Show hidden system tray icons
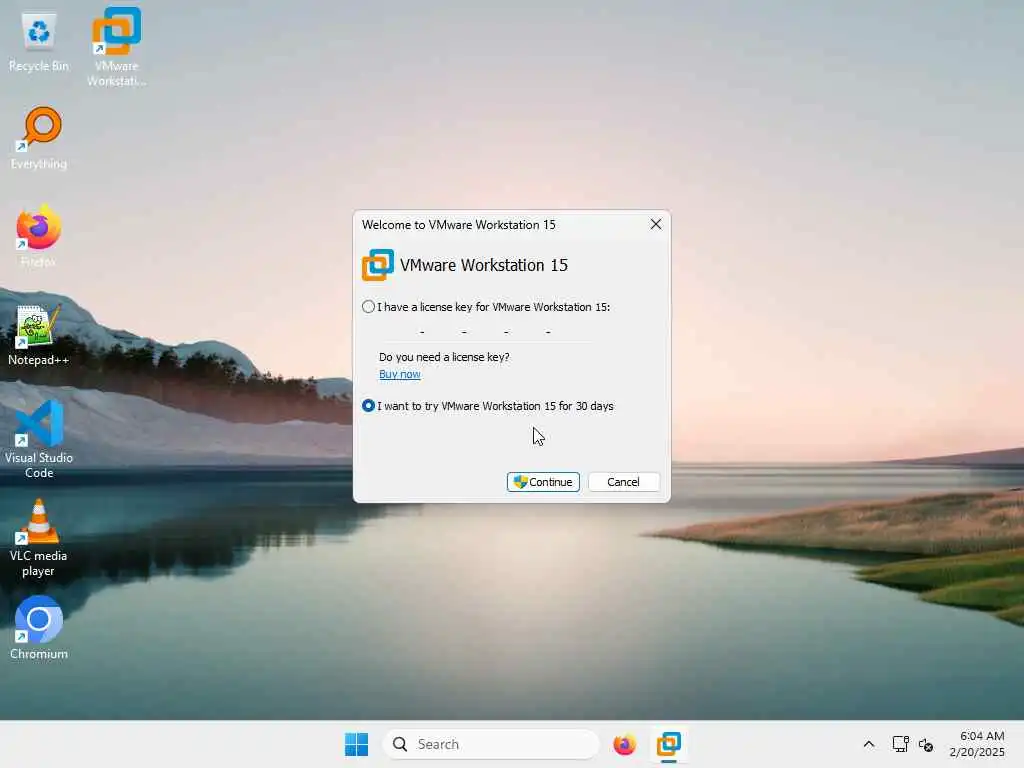This screenshot has width=1024, height=768. [x=869, y=744]
